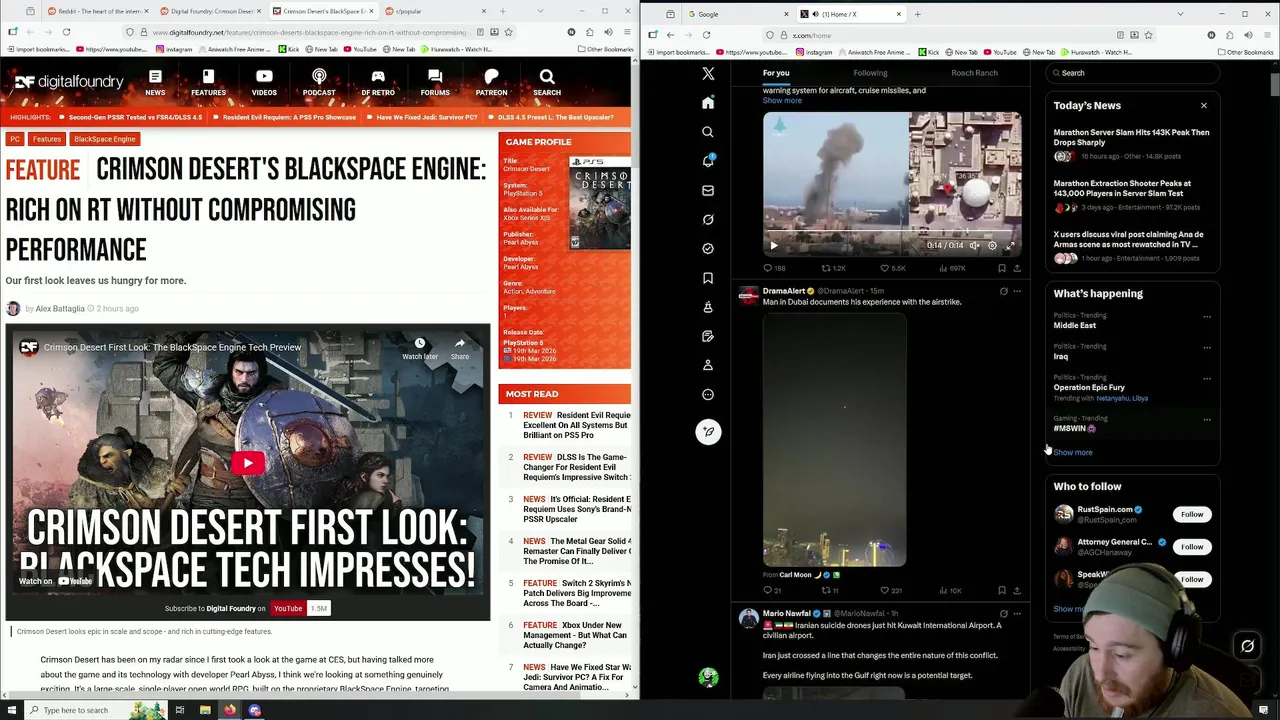This screenshot has width=1280, height=720.
Task: Open X Messages envelope icon
Action: [708, 190]
